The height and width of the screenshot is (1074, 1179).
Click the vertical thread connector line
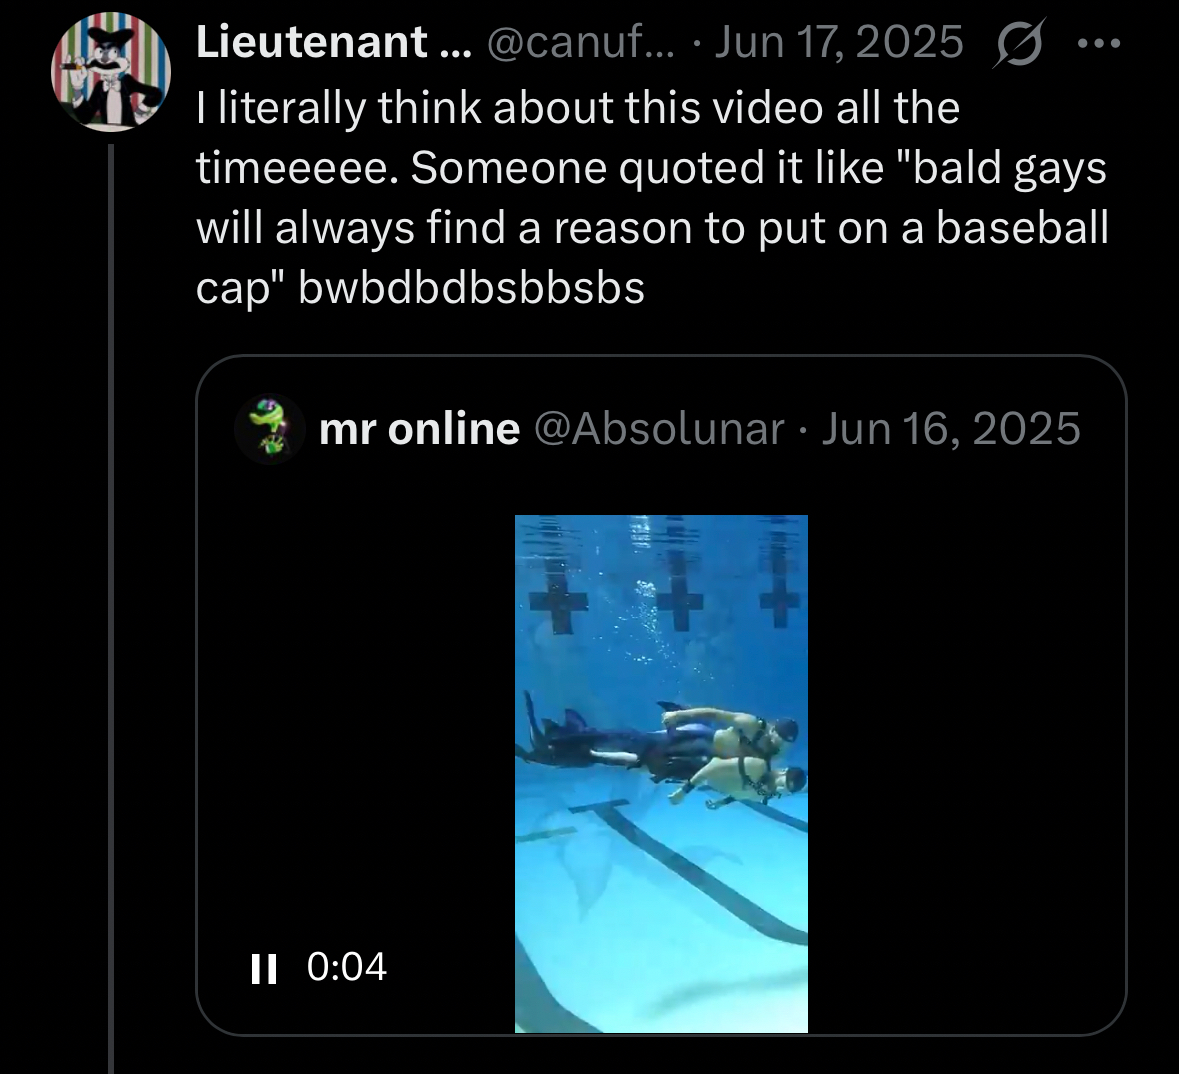pos(111,608)
